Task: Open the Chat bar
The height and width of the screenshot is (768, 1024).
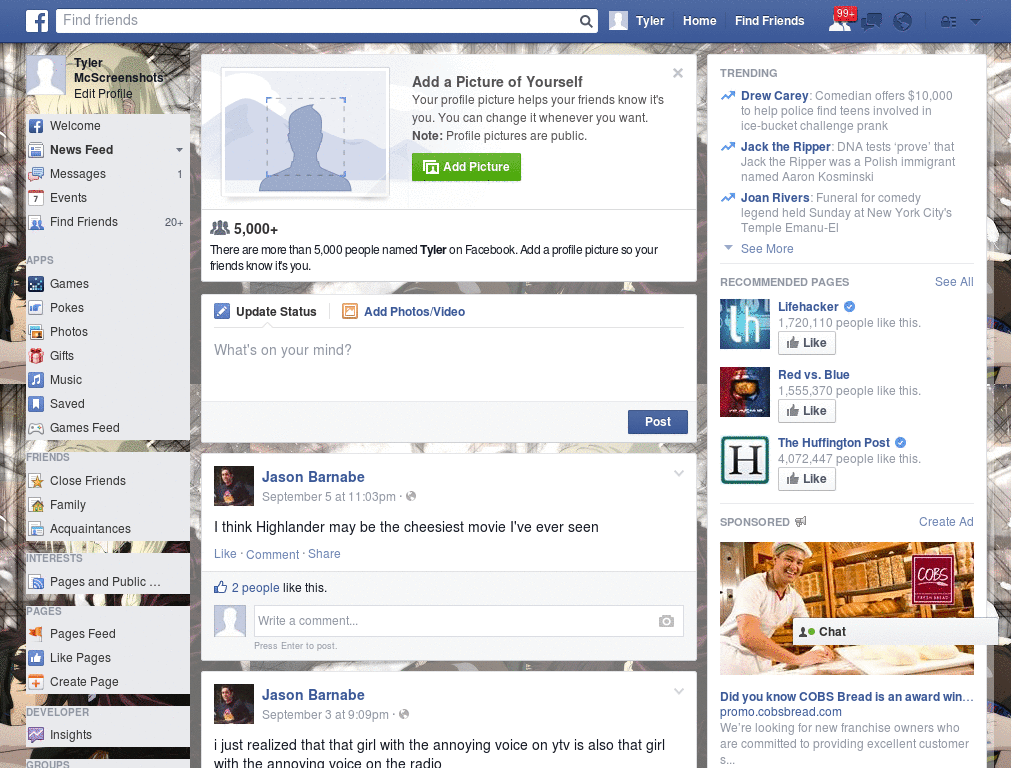Action: 895,632
